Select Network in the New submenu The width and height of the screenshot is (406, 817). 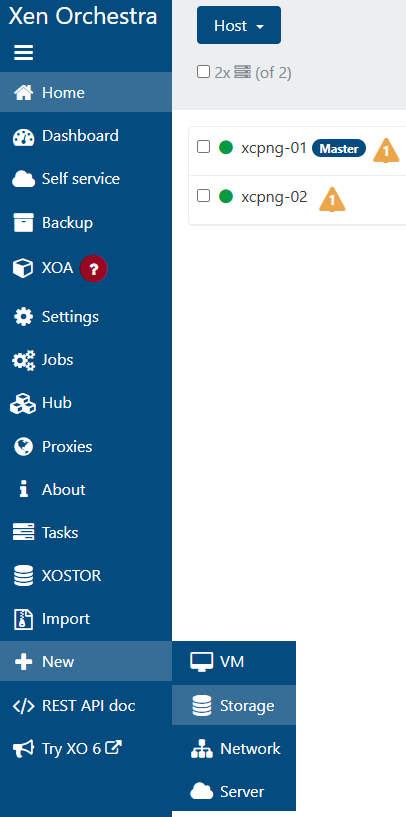(233, 749)
